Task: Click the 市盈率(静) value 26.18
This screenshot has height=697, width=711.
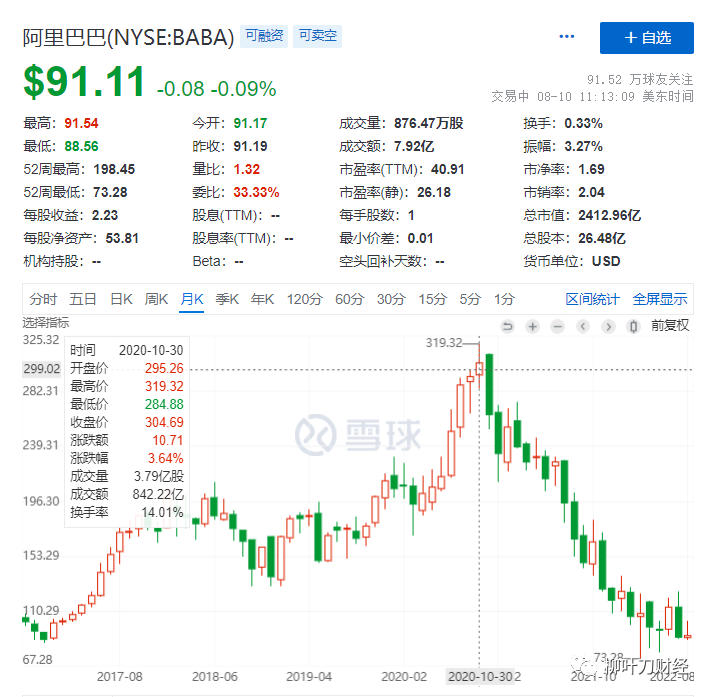Action: pos(434,192)
